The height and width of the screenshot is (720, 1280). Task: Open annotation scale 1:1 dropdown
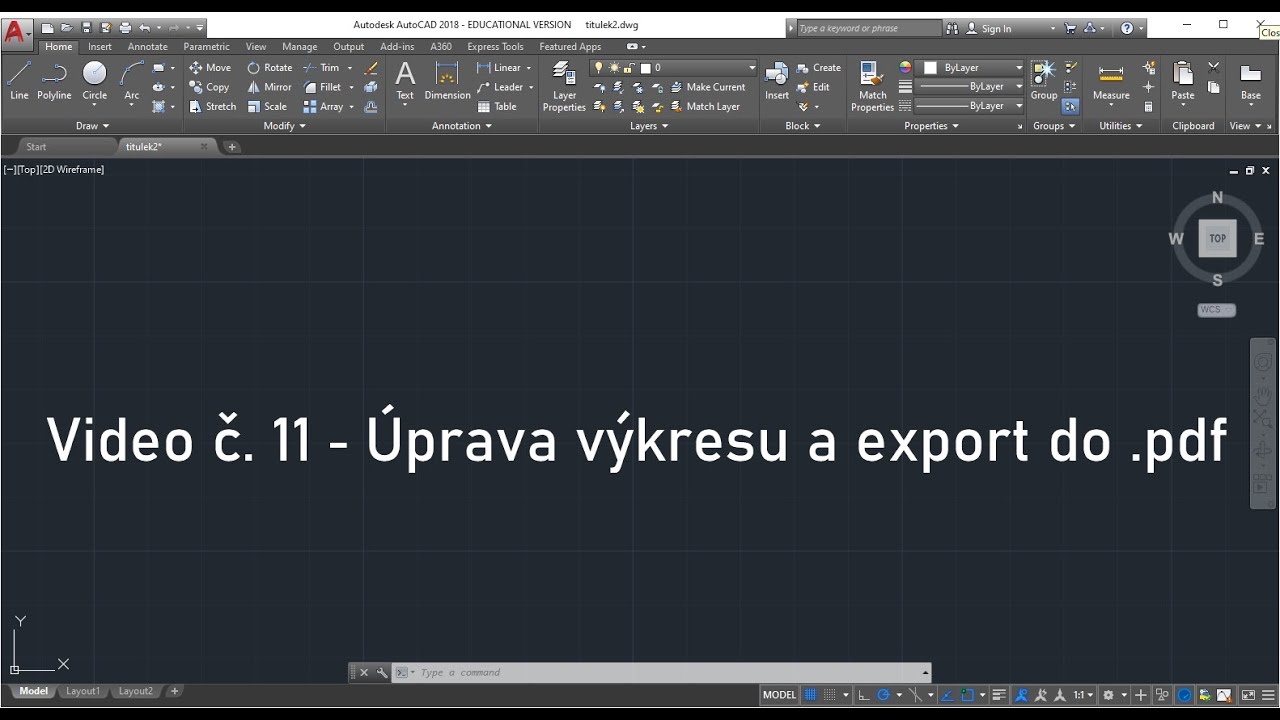click(x=1085, y=695)
